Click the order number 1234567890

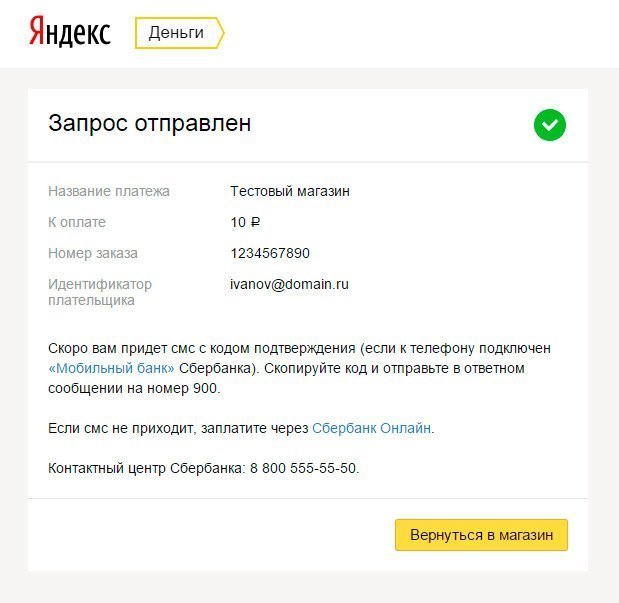tap(270, 253)
